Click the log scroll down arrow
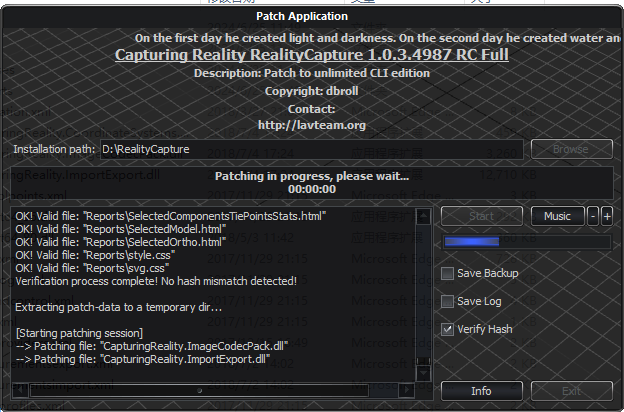 point(423,373)
